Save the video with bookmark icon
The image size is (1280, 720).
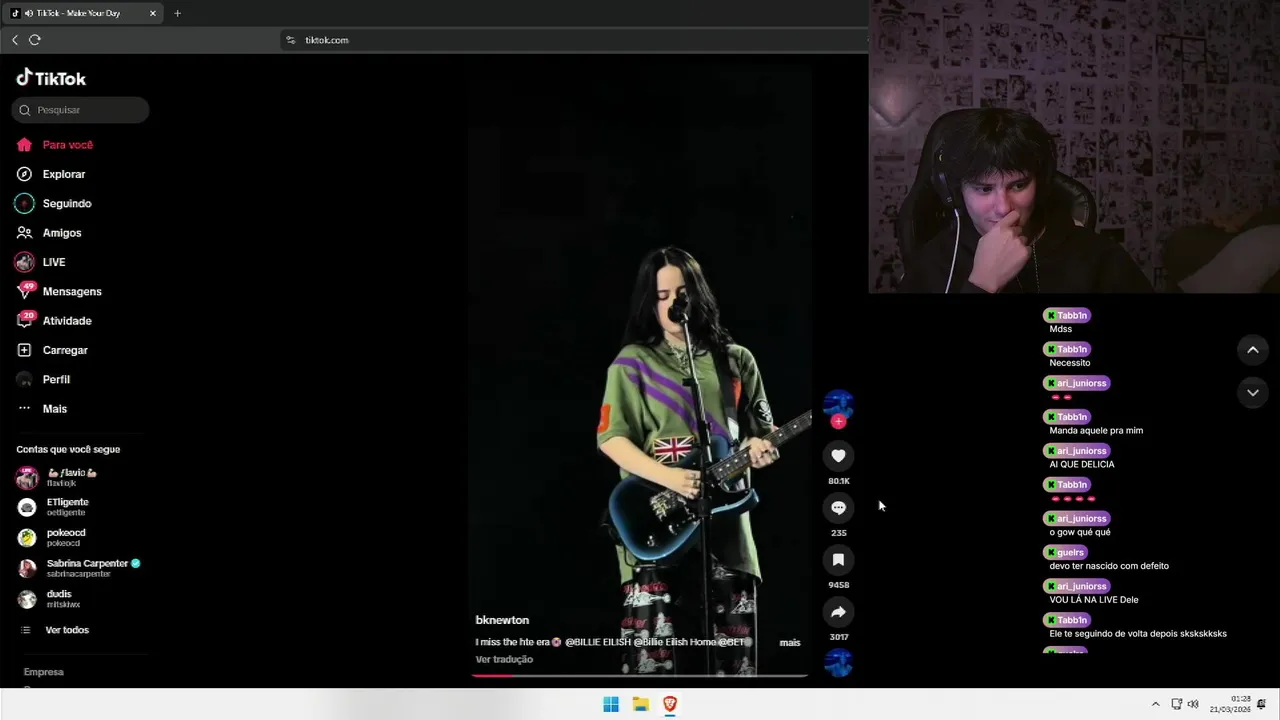838,560
